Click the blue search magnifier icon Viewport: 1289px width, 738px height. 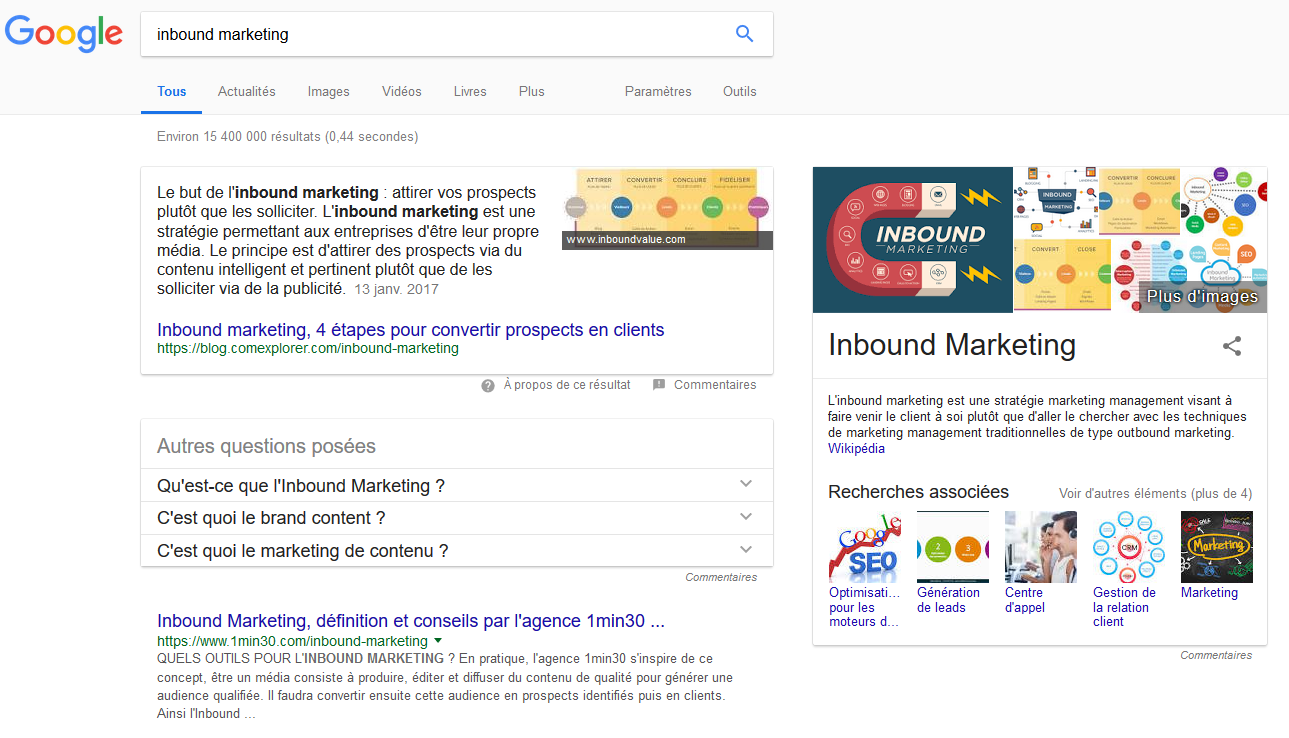point(744,34)
